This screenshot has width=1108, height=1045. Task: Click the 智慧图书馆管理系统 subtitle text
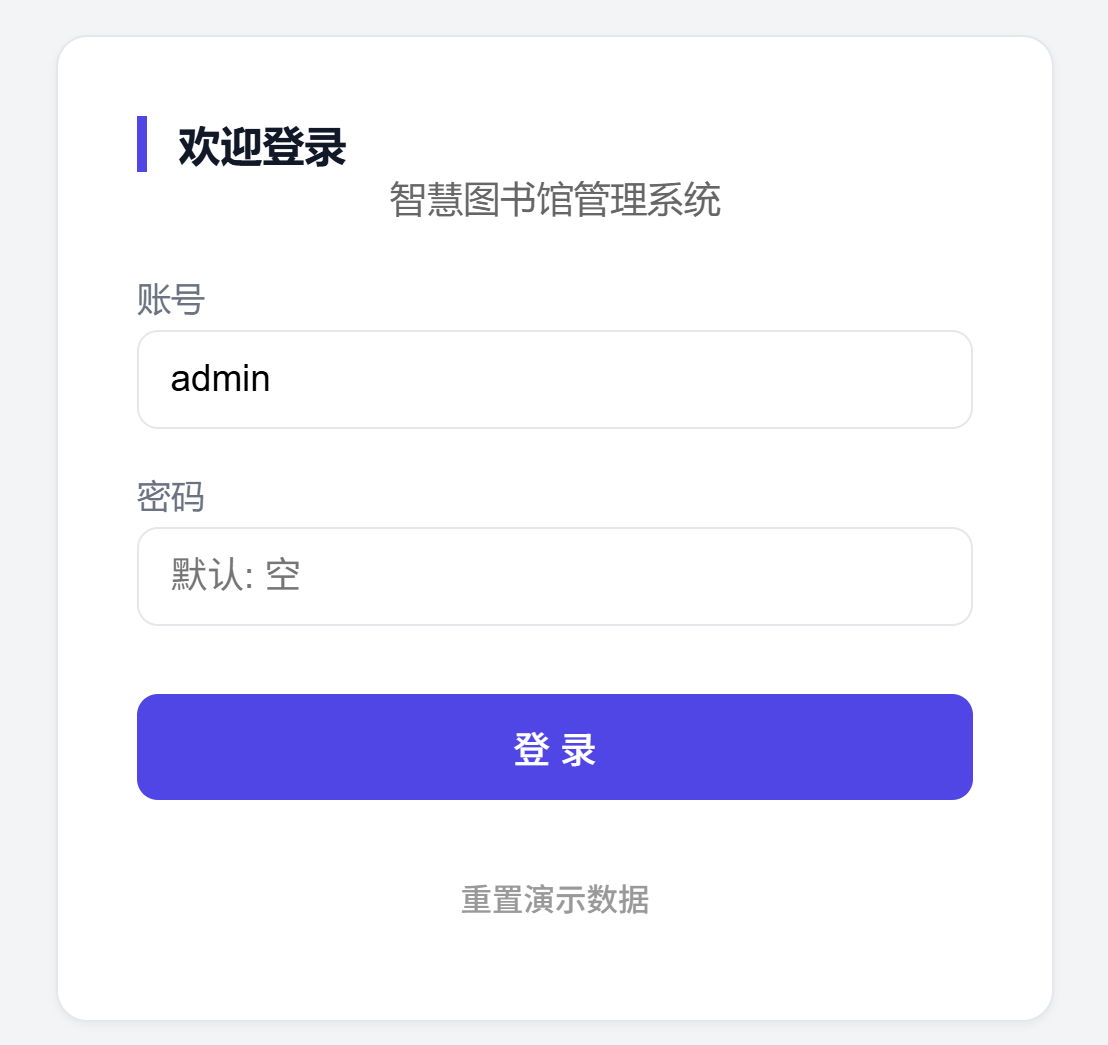[554, 199]
